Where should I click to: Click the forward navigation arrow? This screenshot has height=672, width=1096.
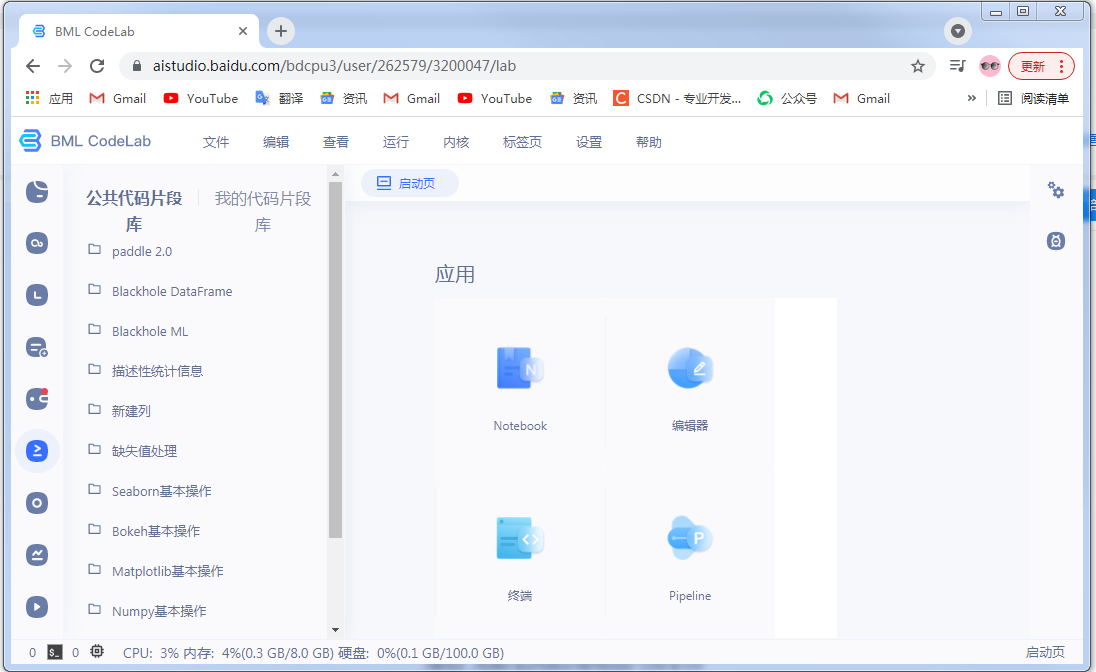(65, 66)
